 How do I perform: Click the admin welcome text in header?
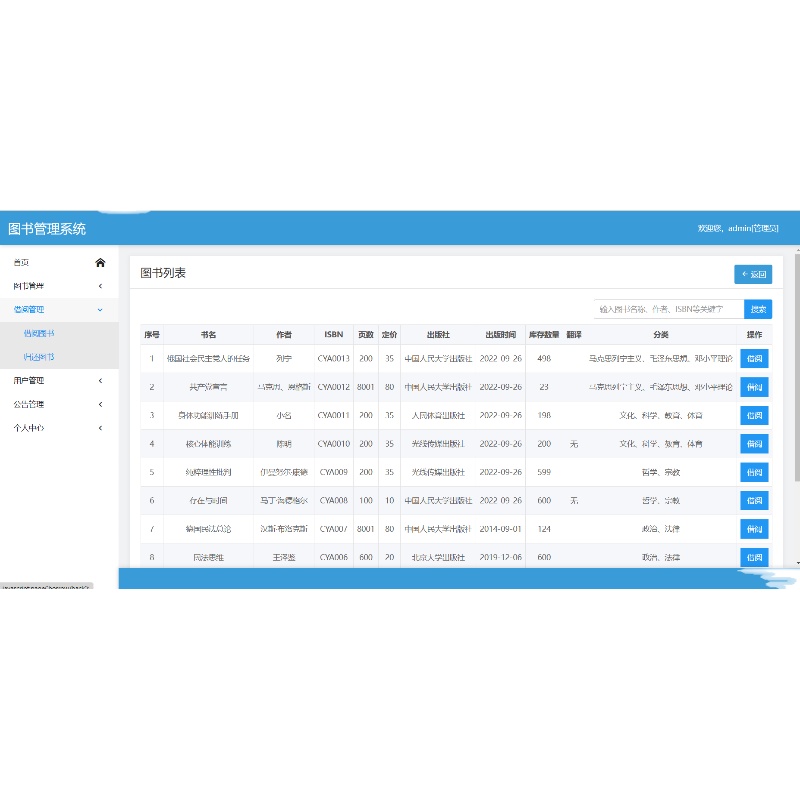coord(738,228)
